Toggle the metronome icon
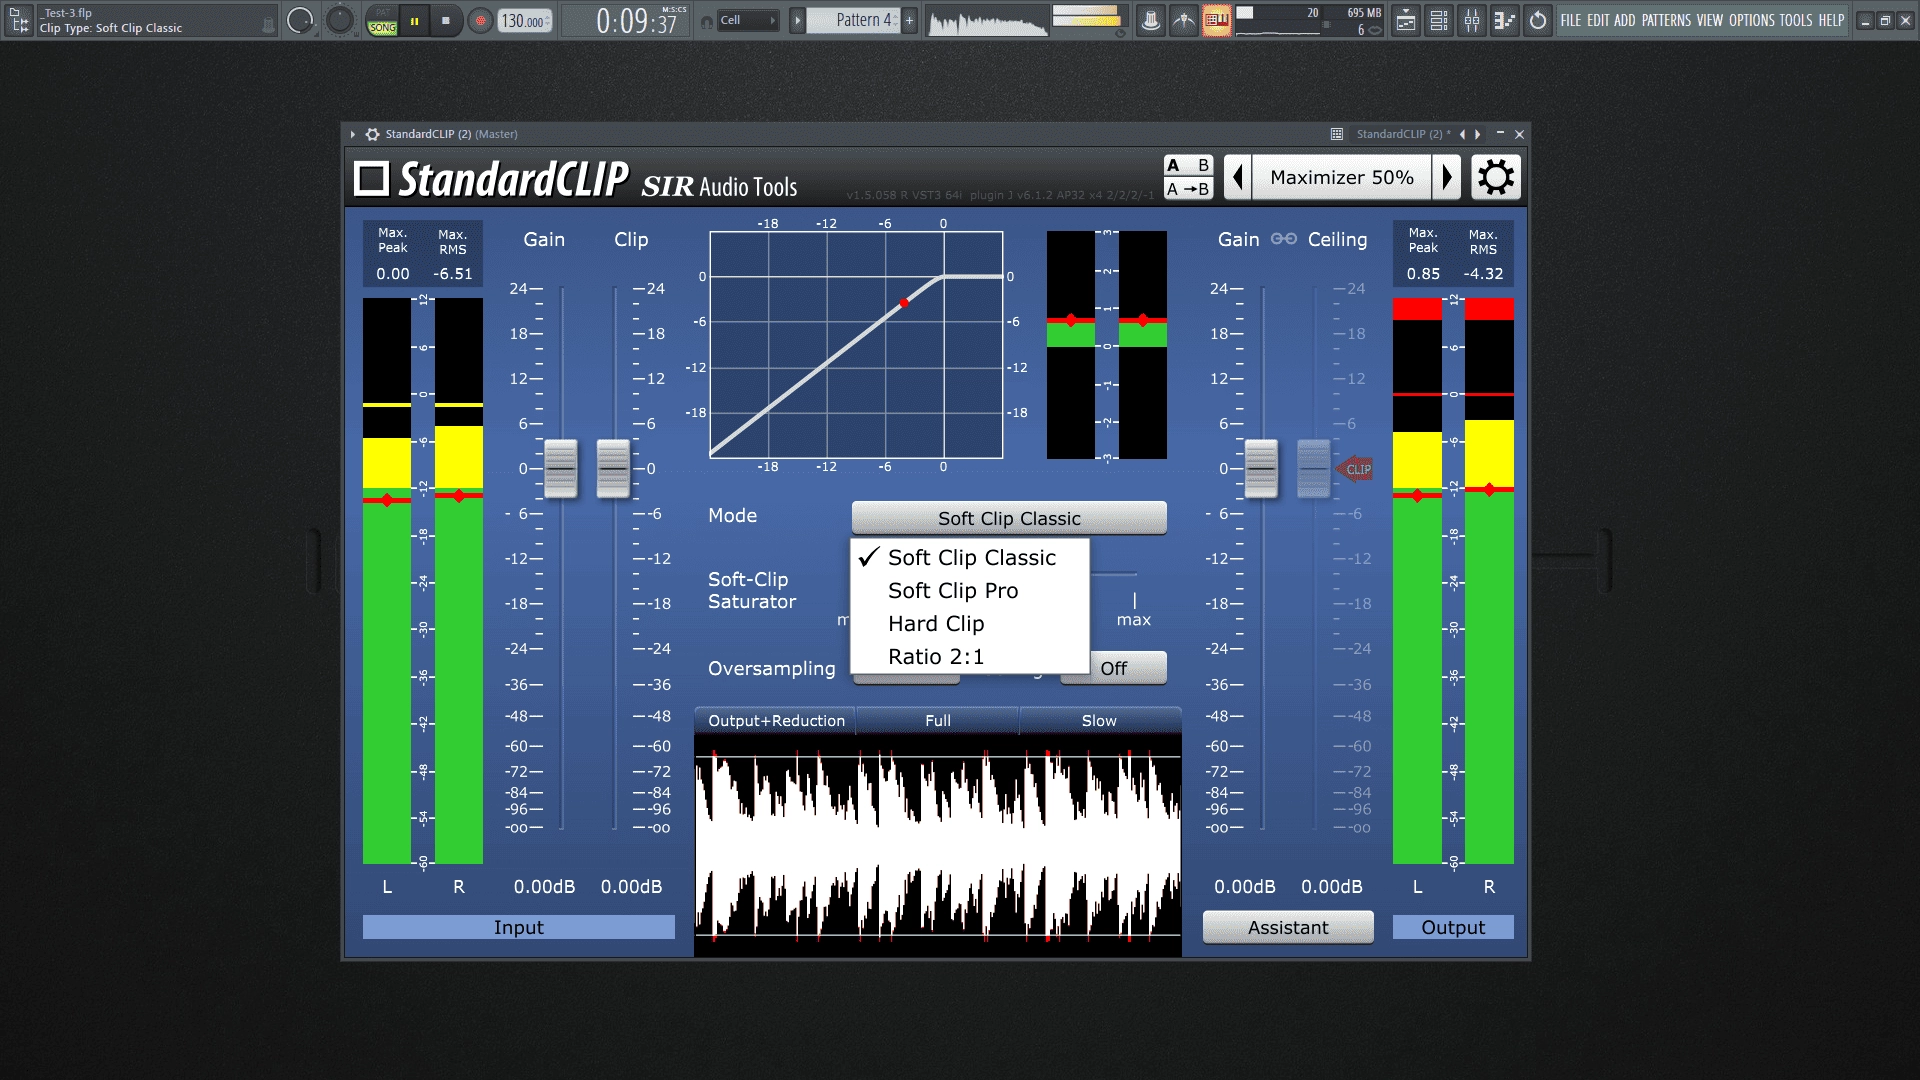This screenshot has width=1920, height=1080. (x=1151, y=20)
